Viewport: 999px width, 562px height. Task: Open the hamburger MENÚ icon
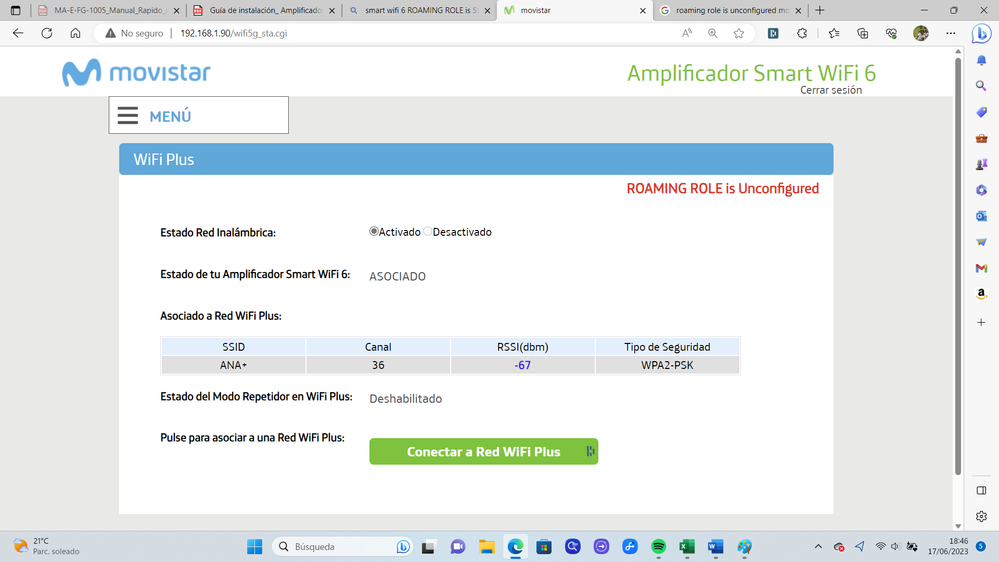[128, 116]
